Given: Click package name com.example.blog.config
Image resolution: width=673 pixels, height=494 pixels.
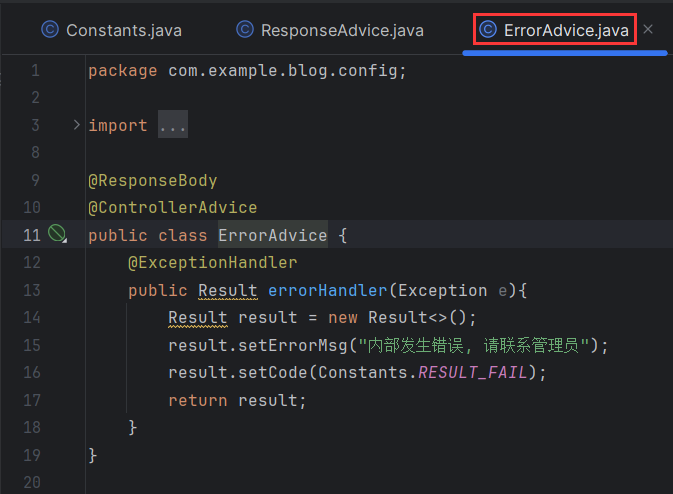Looking at the screenshot, I should tap(283, 70).
